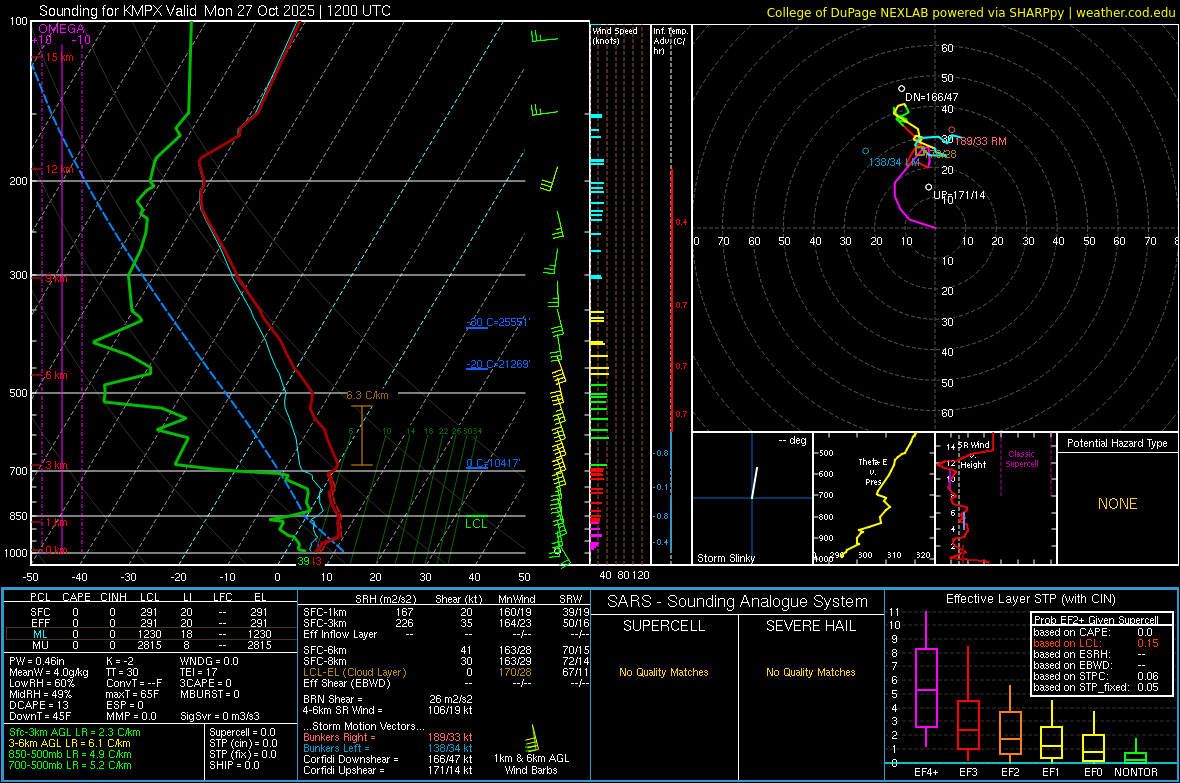This screenshot has height=783, width=1180.
Task: Click the SUPERCELL column header
Action: [663, 626]
